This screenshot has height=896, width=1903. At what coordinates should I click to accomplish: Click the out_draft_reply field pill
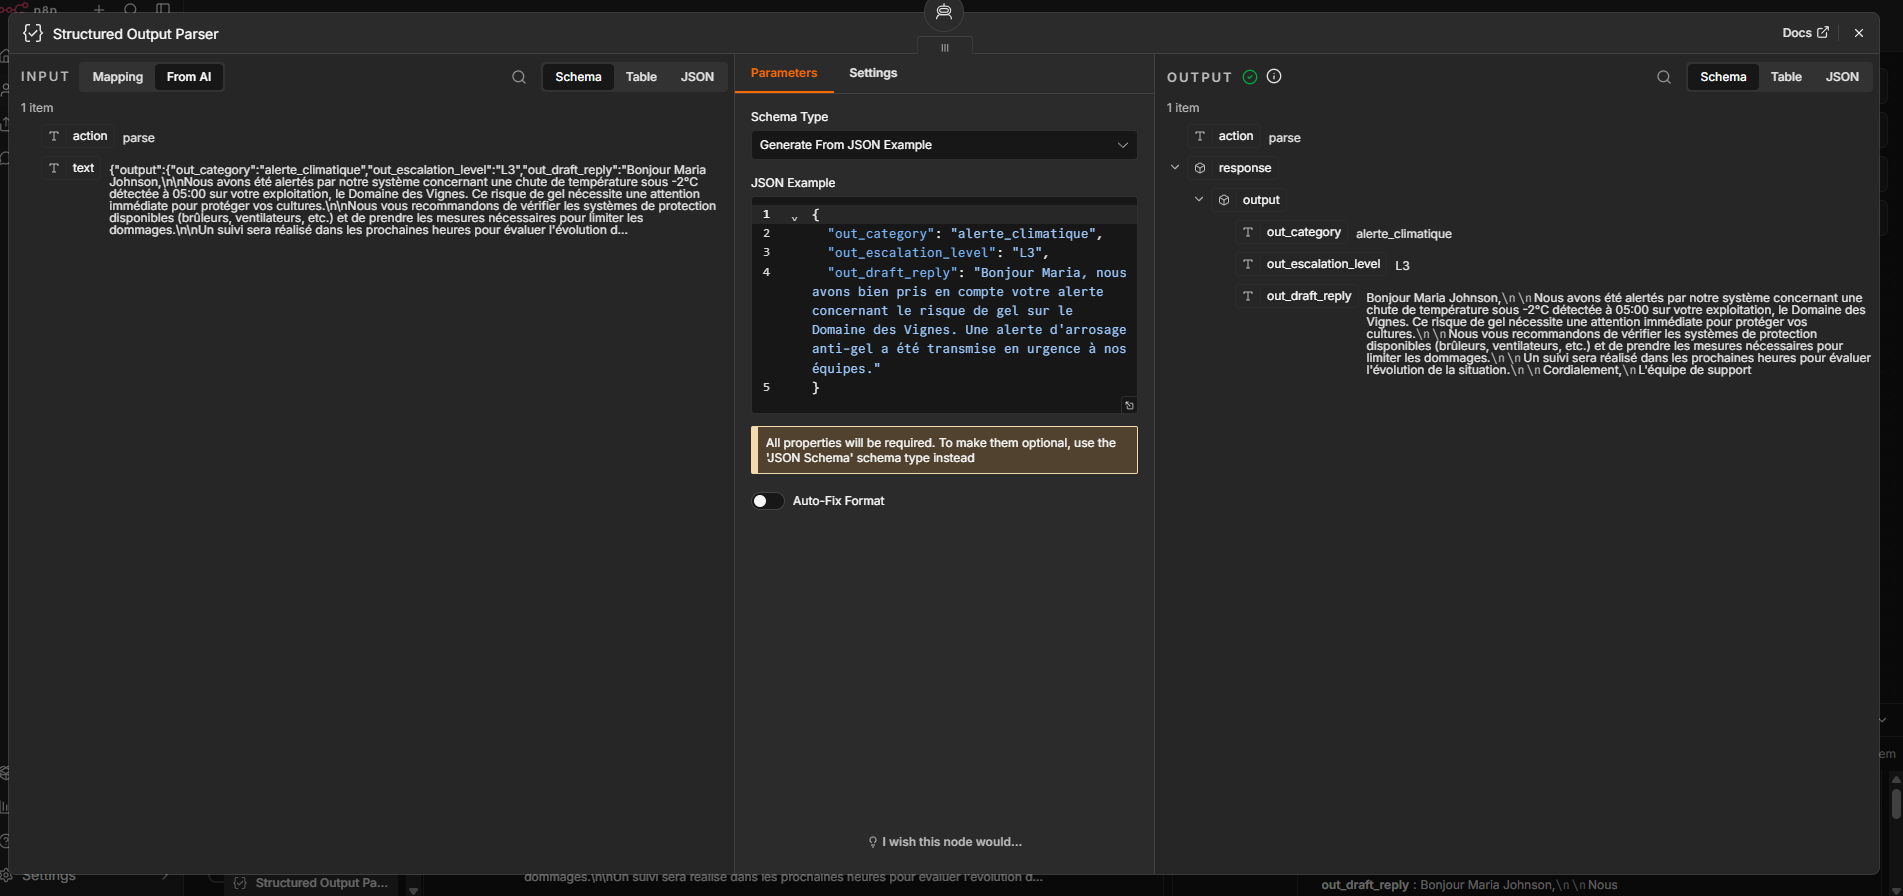[x=1296, y=296]
